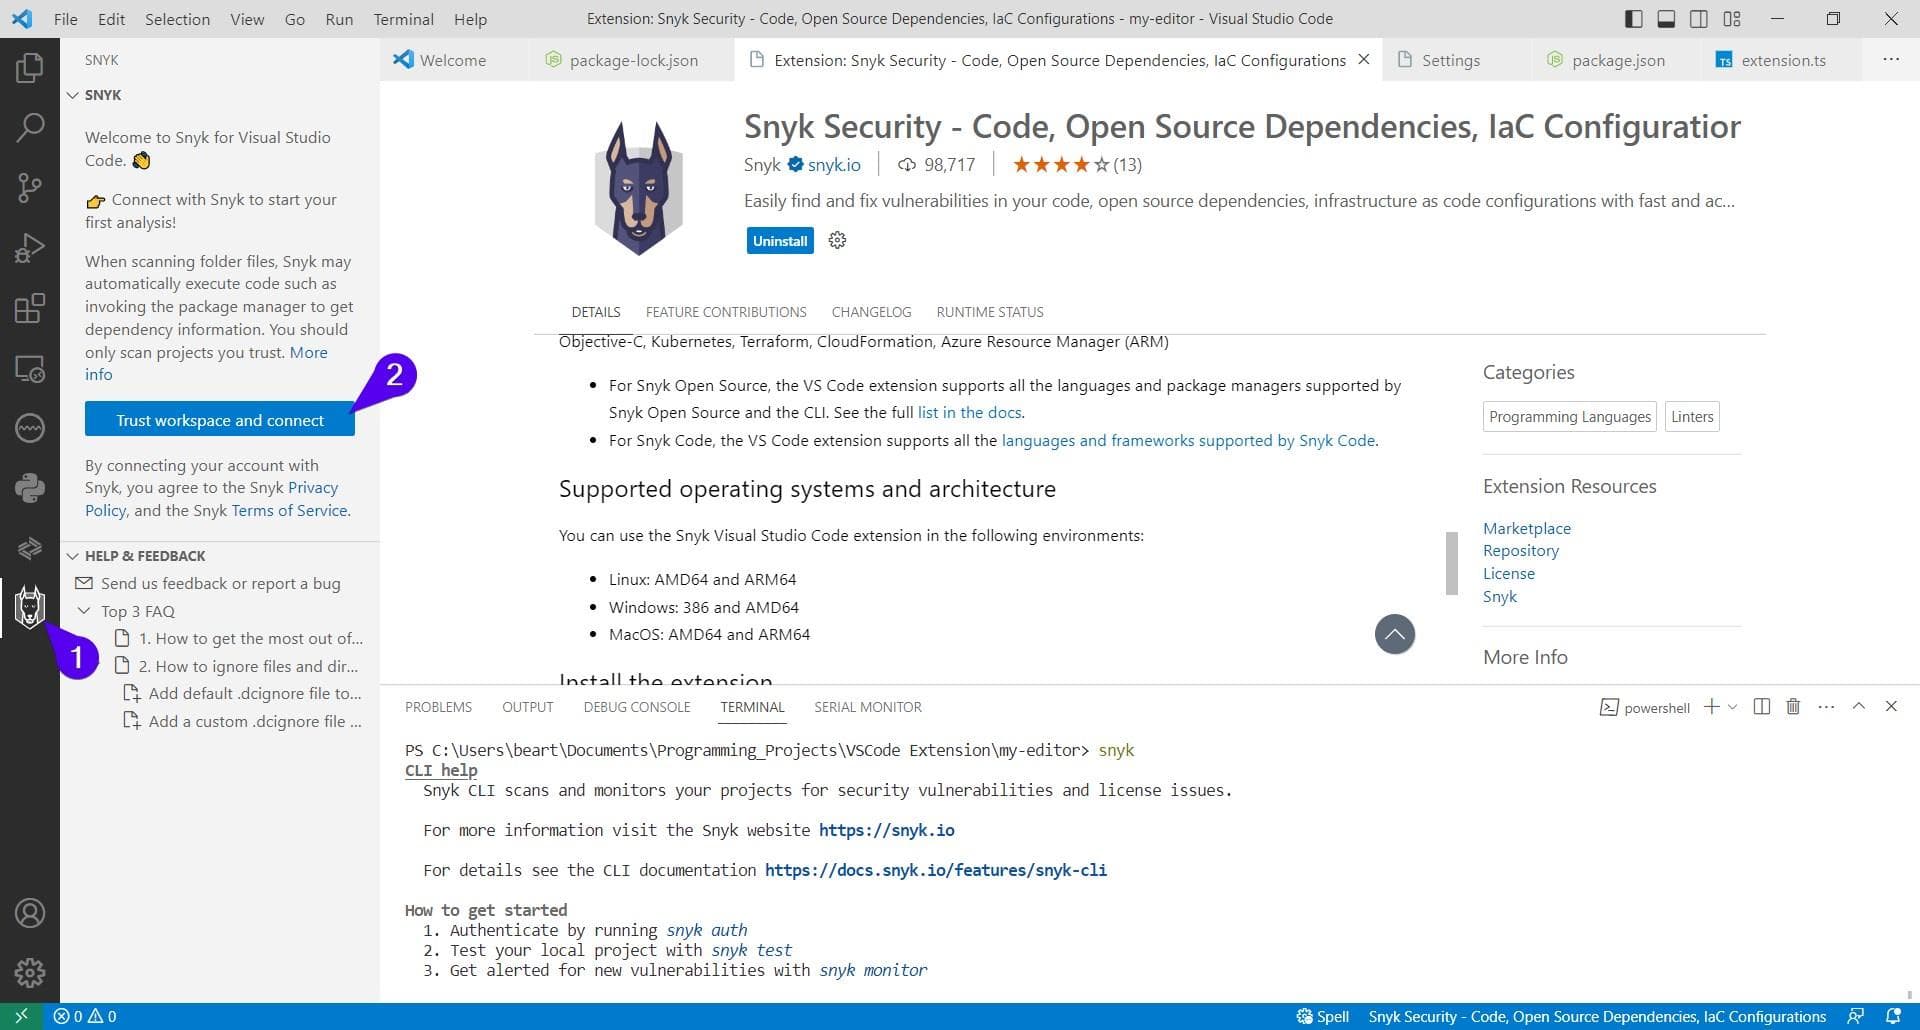The height and width of the screenshot is (1030, 1920).
Task: Collapse the Top 3 FAQ tree node
Action: tap(84, 611)
